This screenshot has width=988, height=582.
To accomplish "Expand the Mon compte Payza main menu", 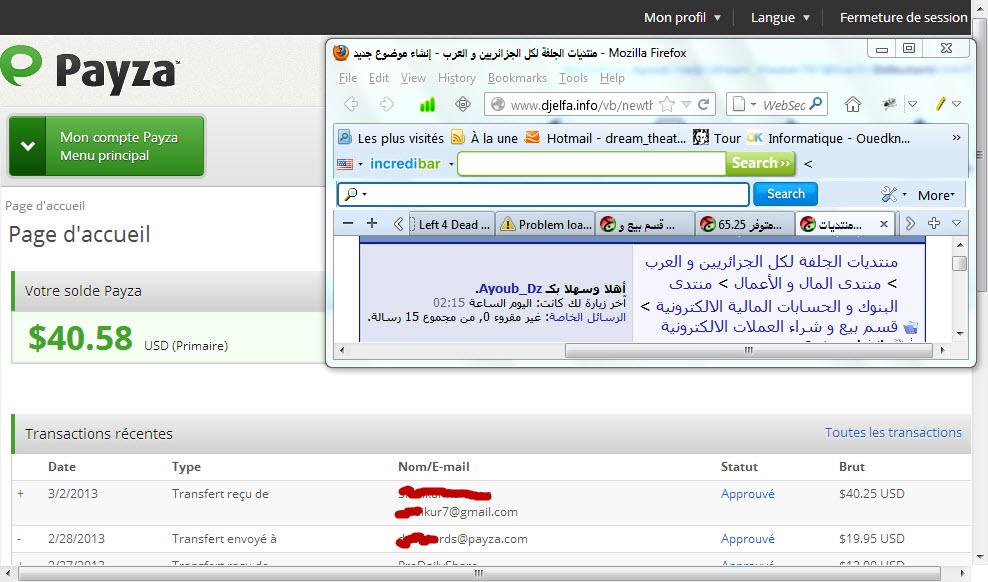I will (106, 146).
